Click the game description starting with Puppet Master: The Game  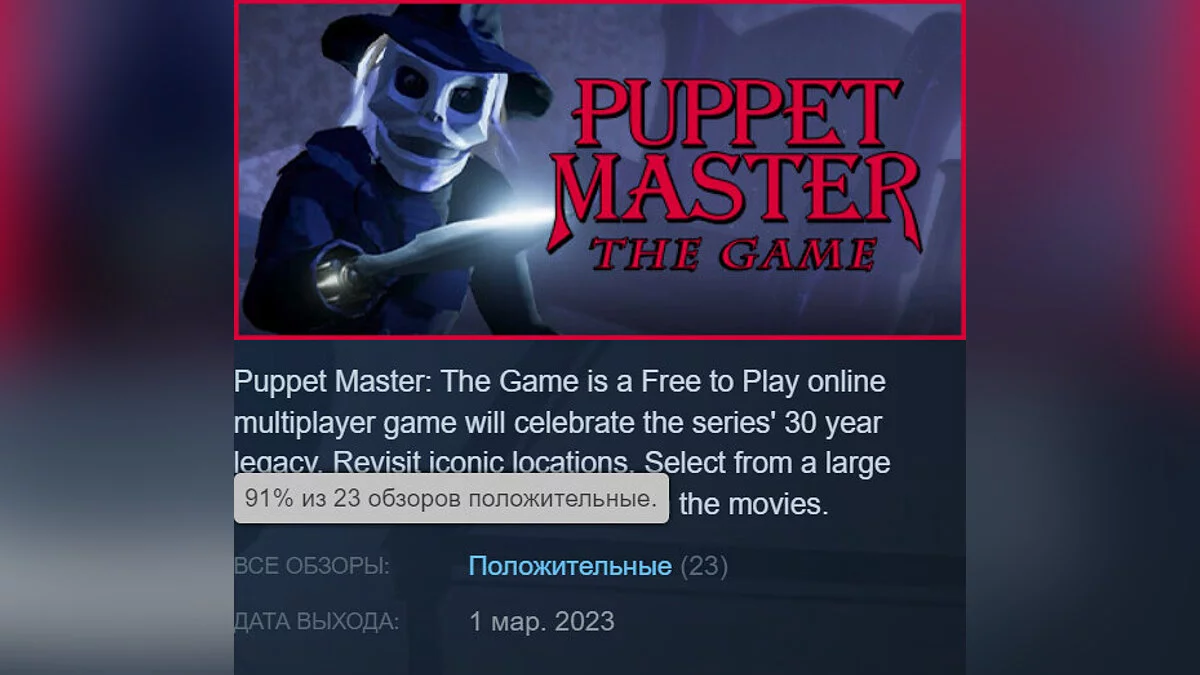[x=562, y=442]
